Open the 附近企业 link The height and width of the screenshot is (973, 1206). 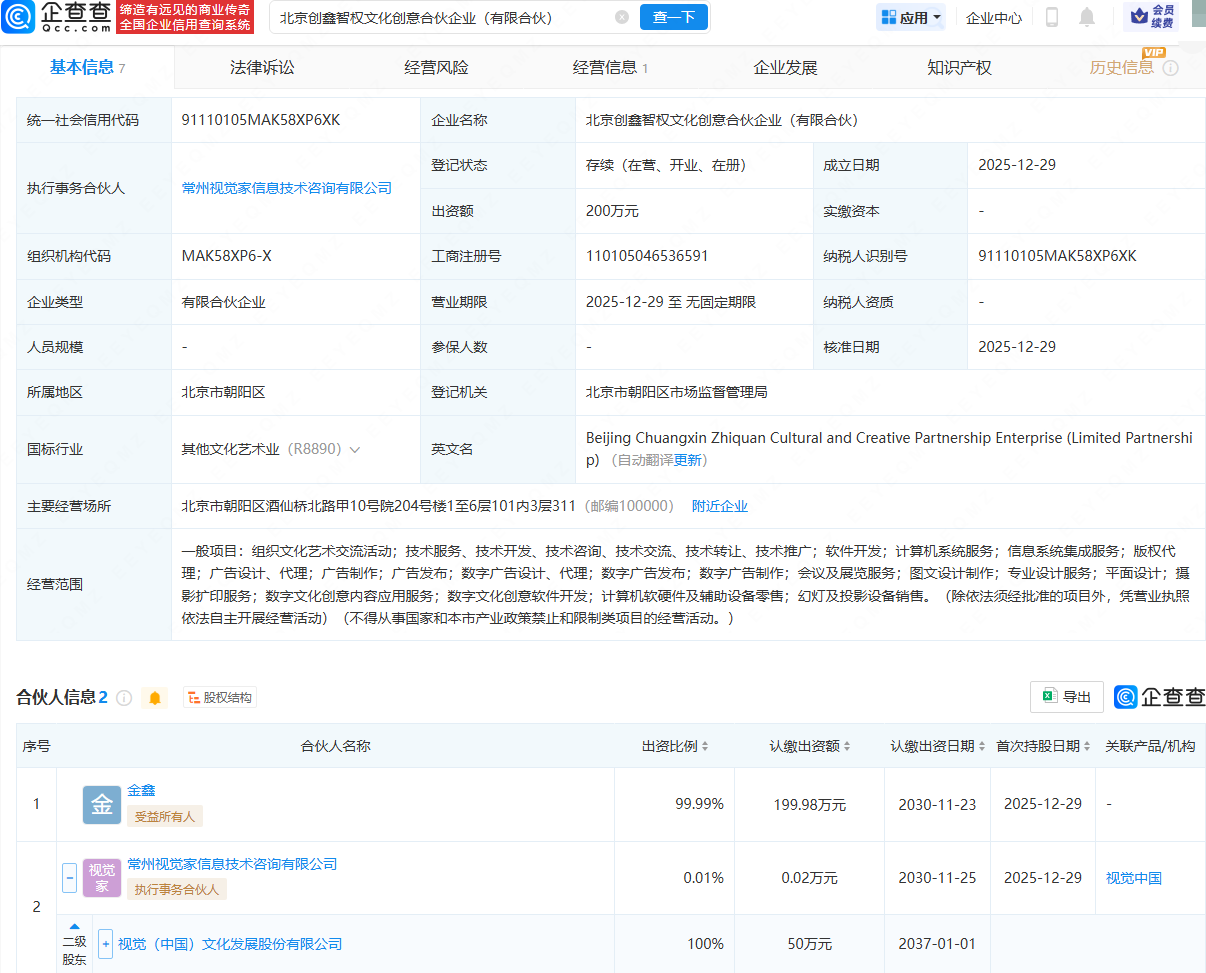pyautogui.click(x=718, y=505)
